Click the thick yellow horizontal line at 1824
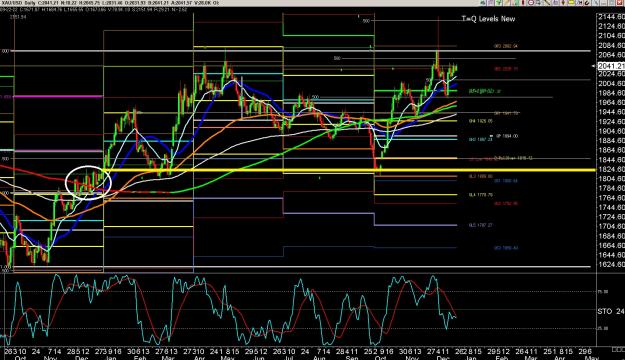This screenshot has height=360, width=625. 351,170
